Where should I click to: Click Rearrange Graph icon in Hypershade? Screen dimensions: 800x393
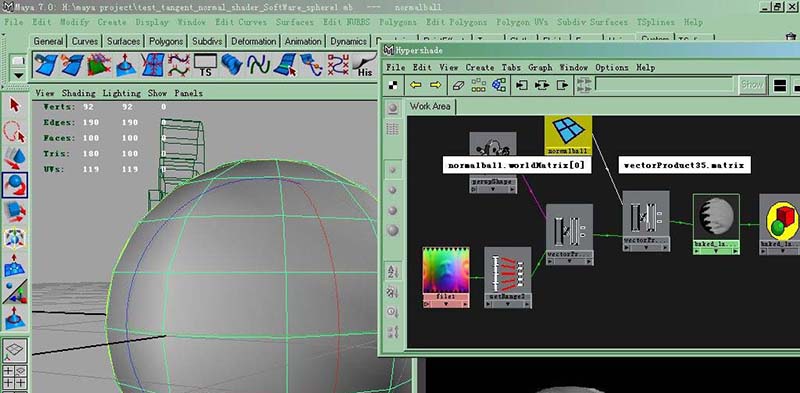click(x=478, y=85)
